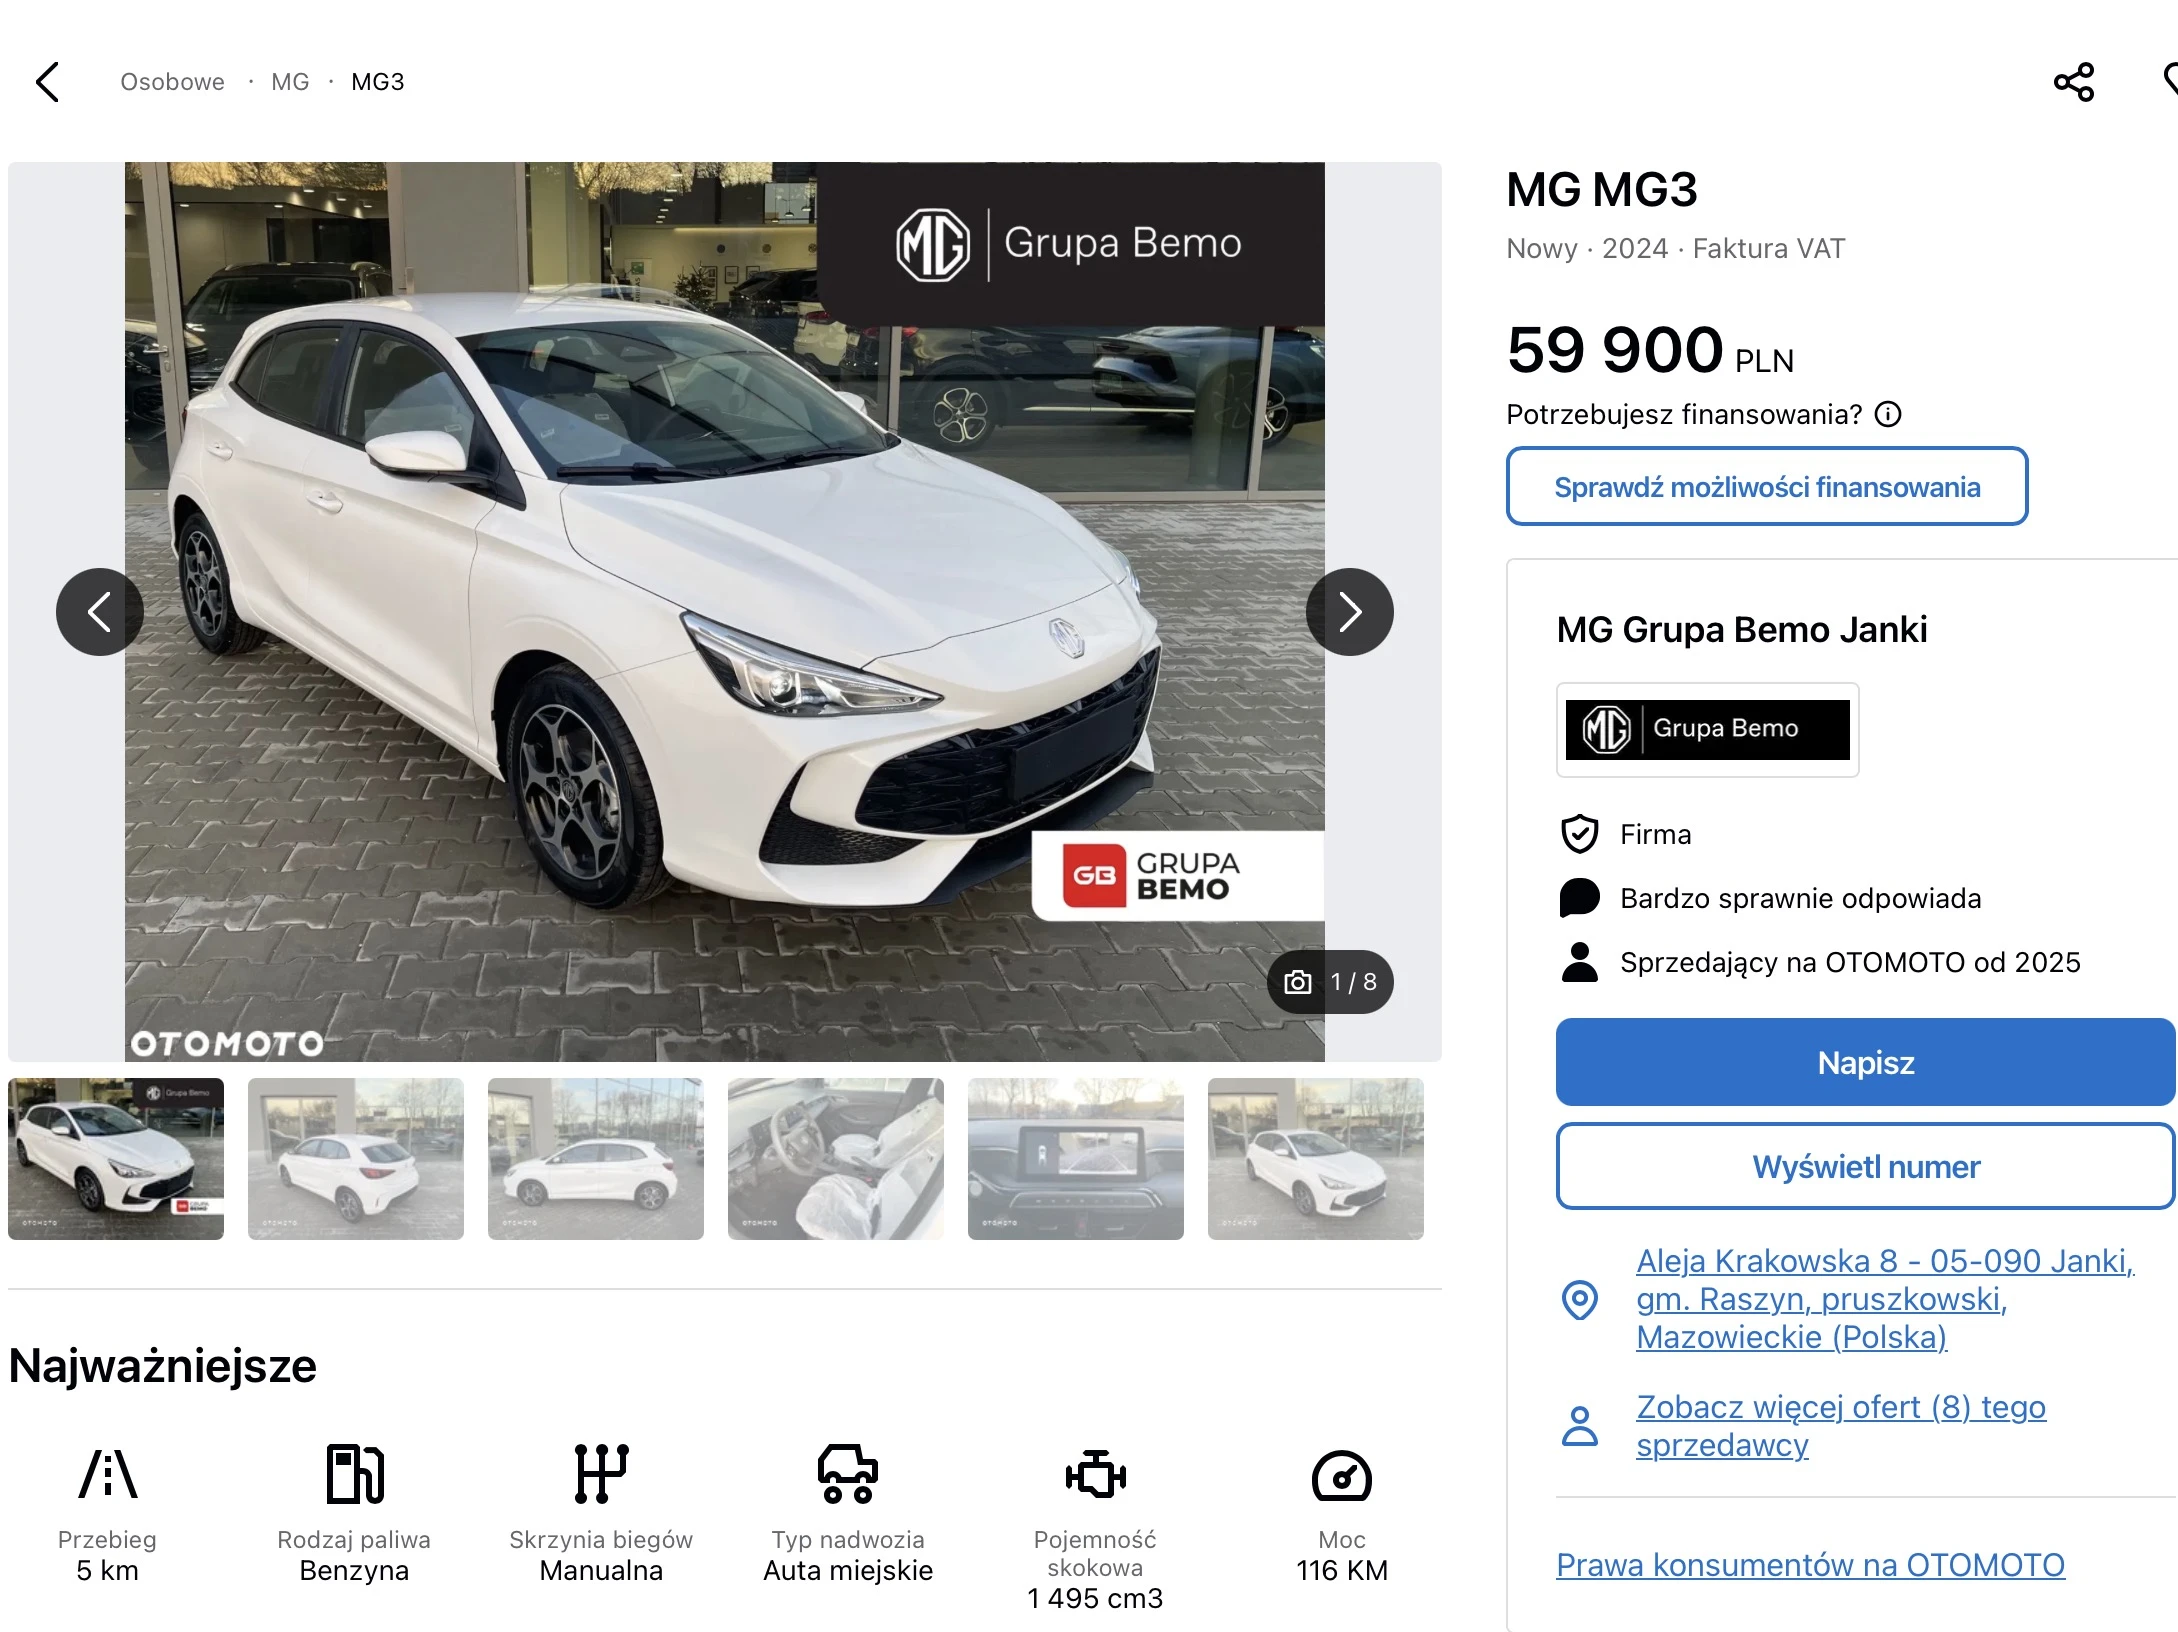Go to Osobowe breadcrumb
Screen dimensions: 2178x1632
(x=172, y=82)
